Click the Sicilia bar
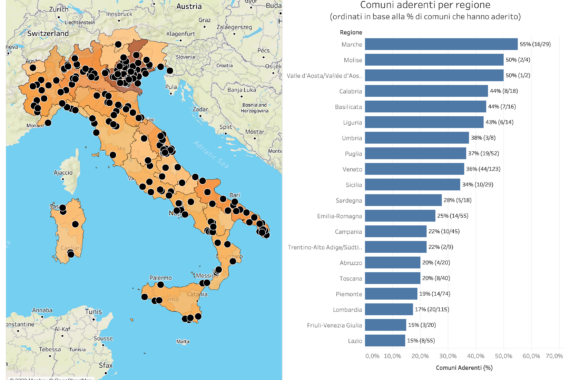Viewport: 570px width, 380px height. coord(412,184)
